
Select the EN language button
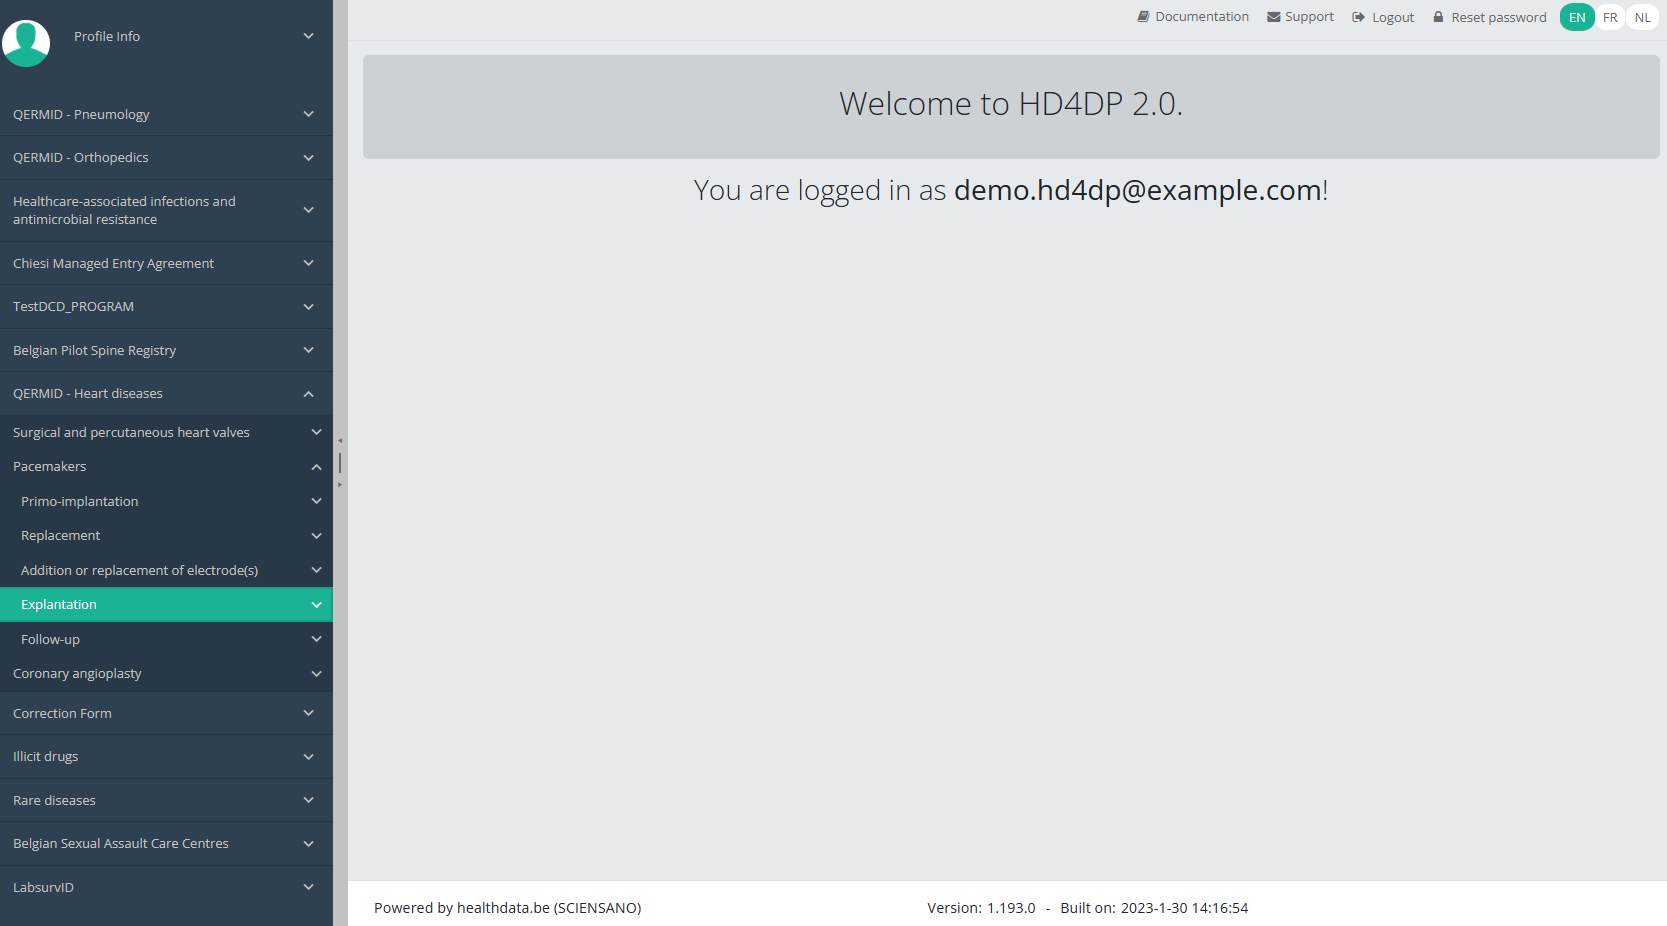click(1577, 17)
